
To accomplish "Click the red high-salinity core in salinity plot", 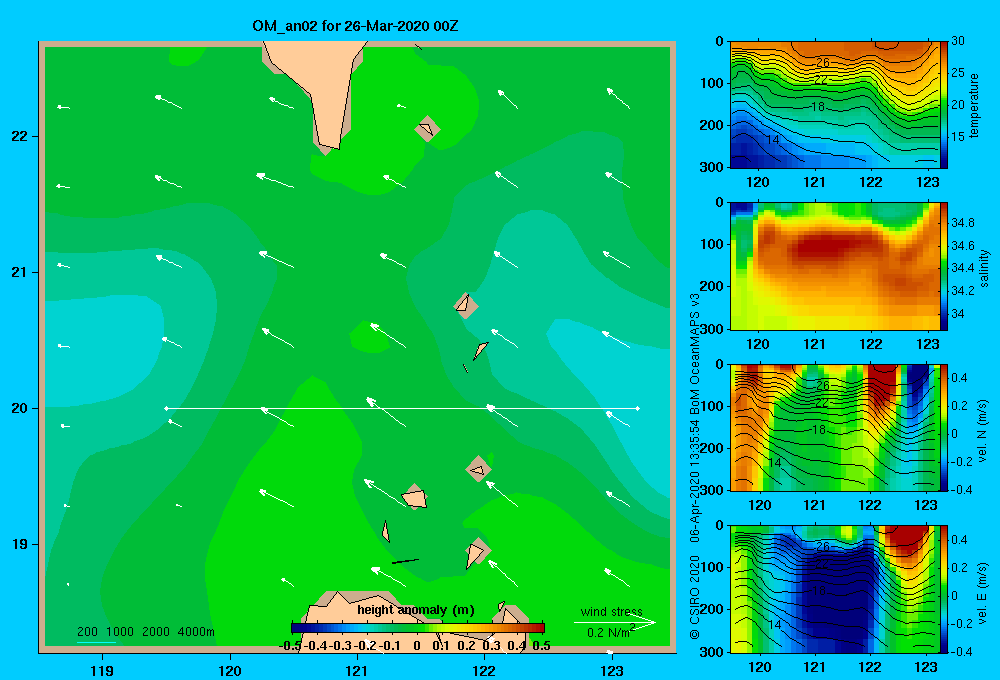I will click(x=829, y=246).
